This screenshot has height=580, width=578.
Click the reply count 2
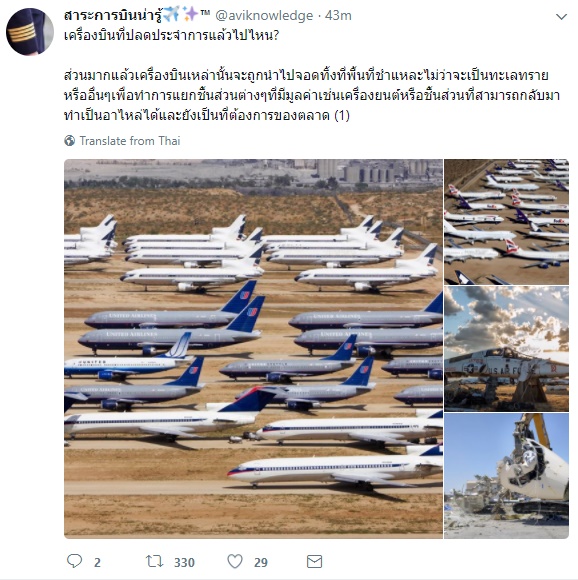click(97, 563)
